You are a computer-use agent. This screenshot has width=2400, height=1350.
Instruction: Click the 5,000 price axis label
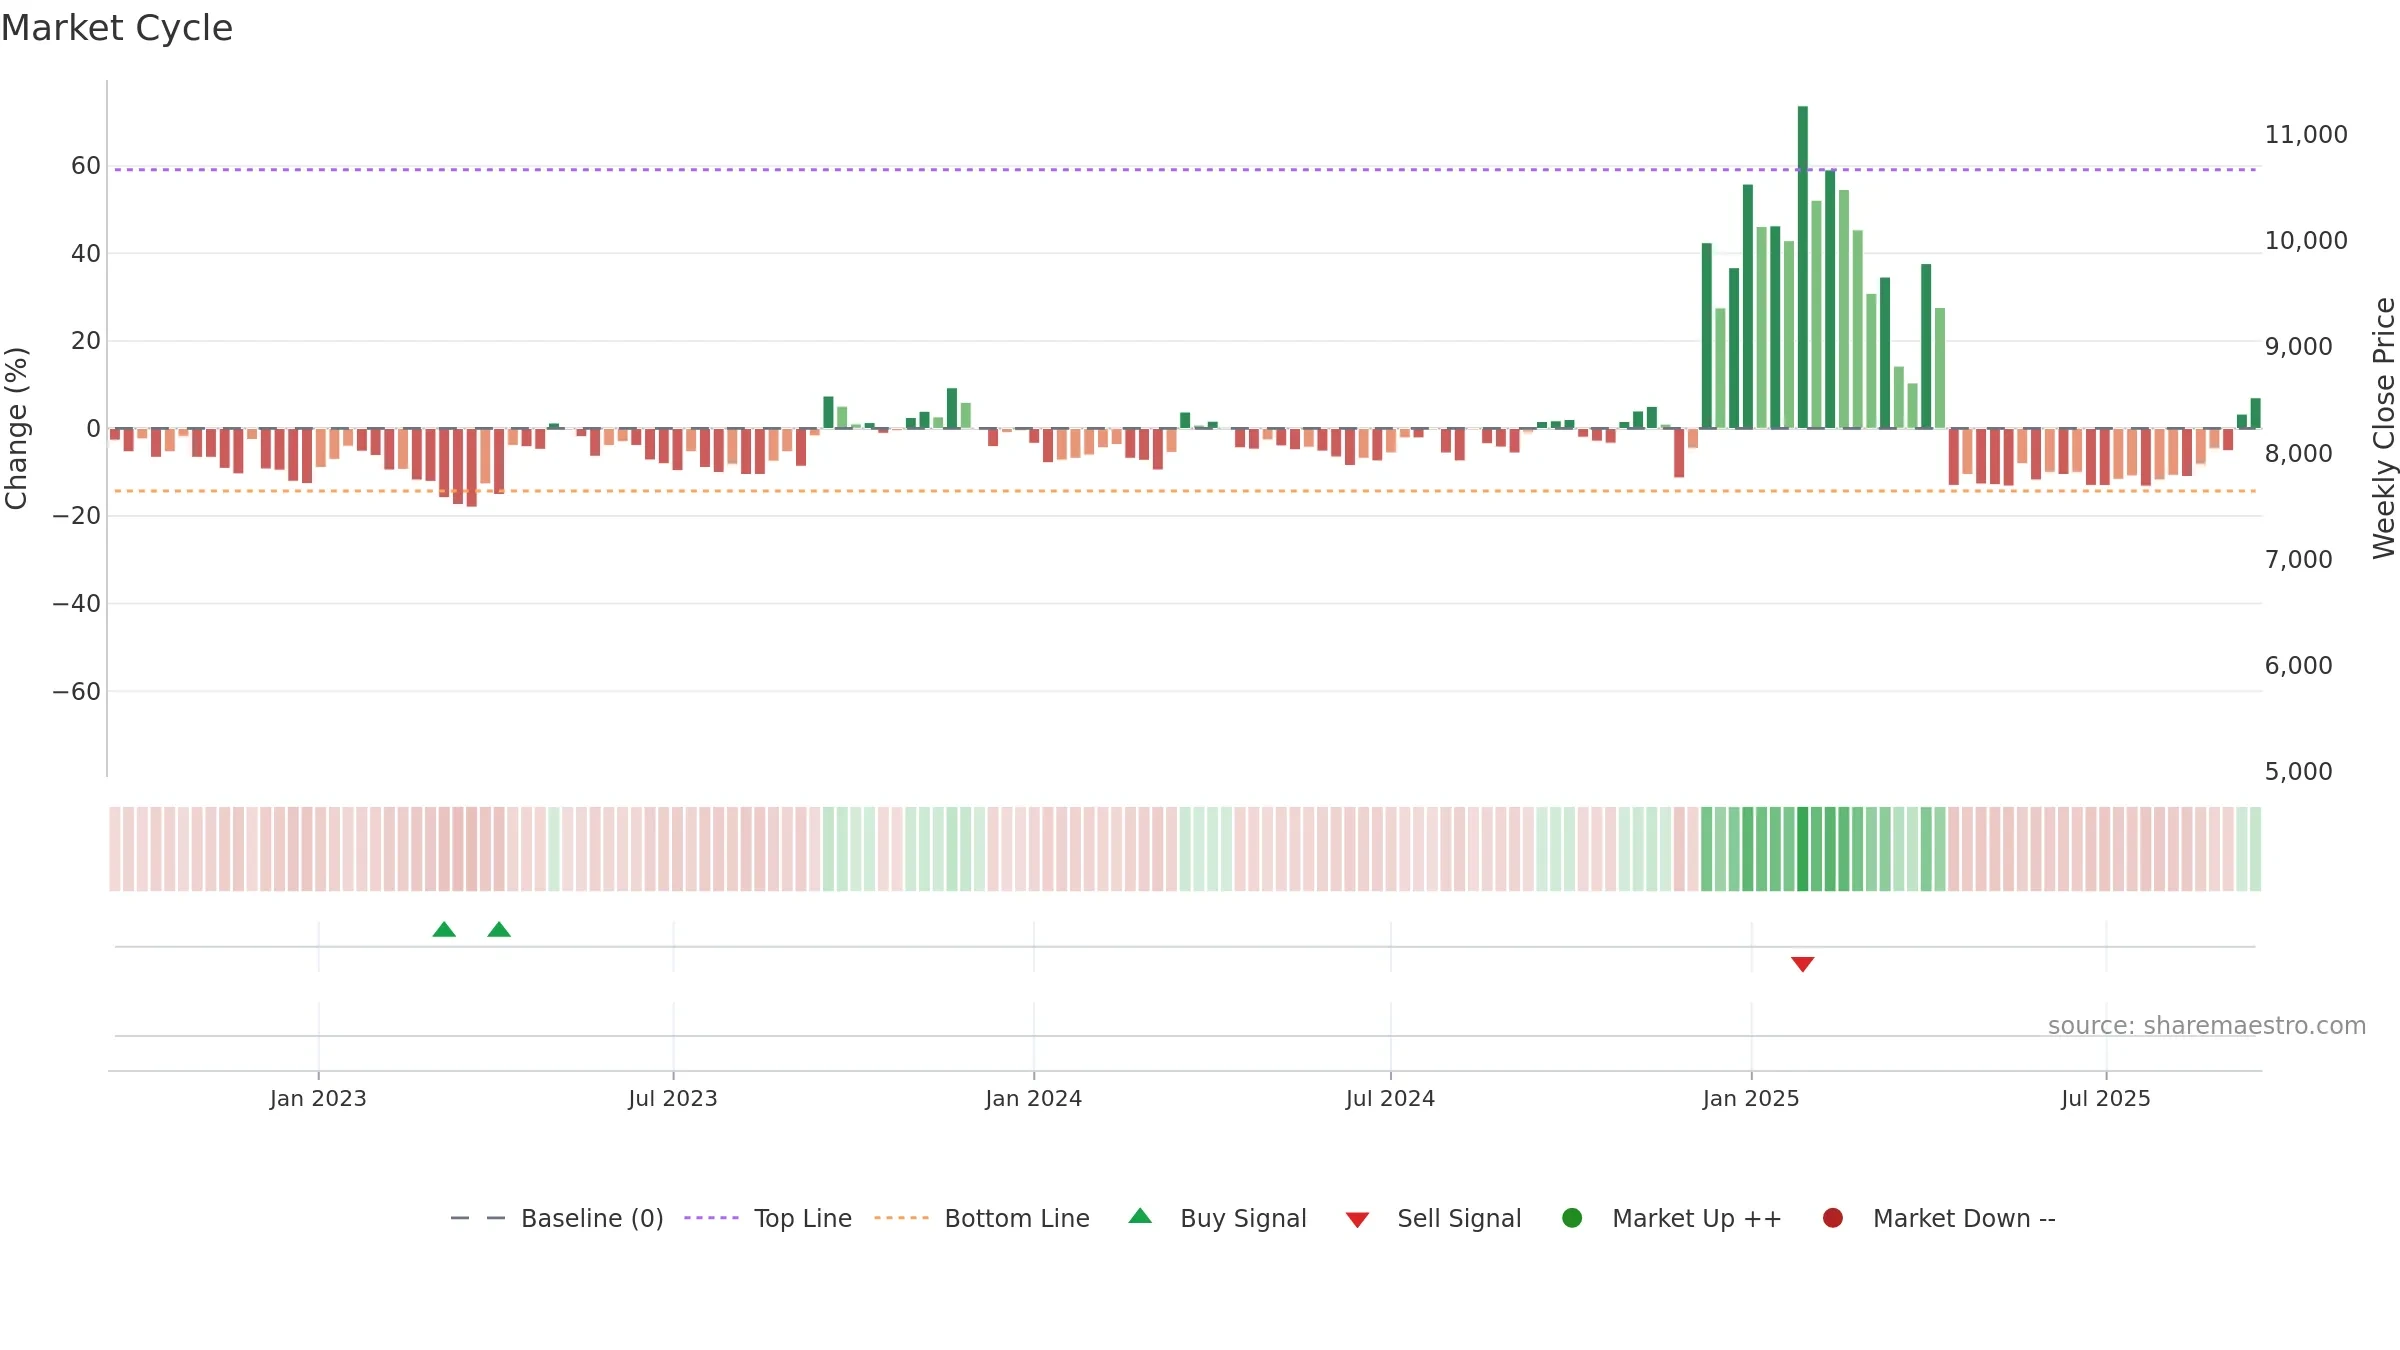(x=2299, y=772)
